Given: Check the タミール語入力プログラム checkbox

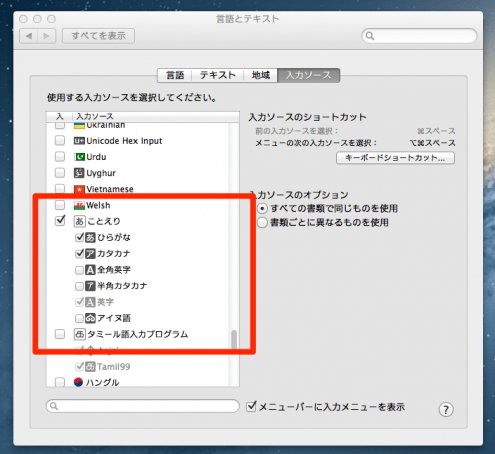Looking at the screenshot, I should (x=60, y=334).
